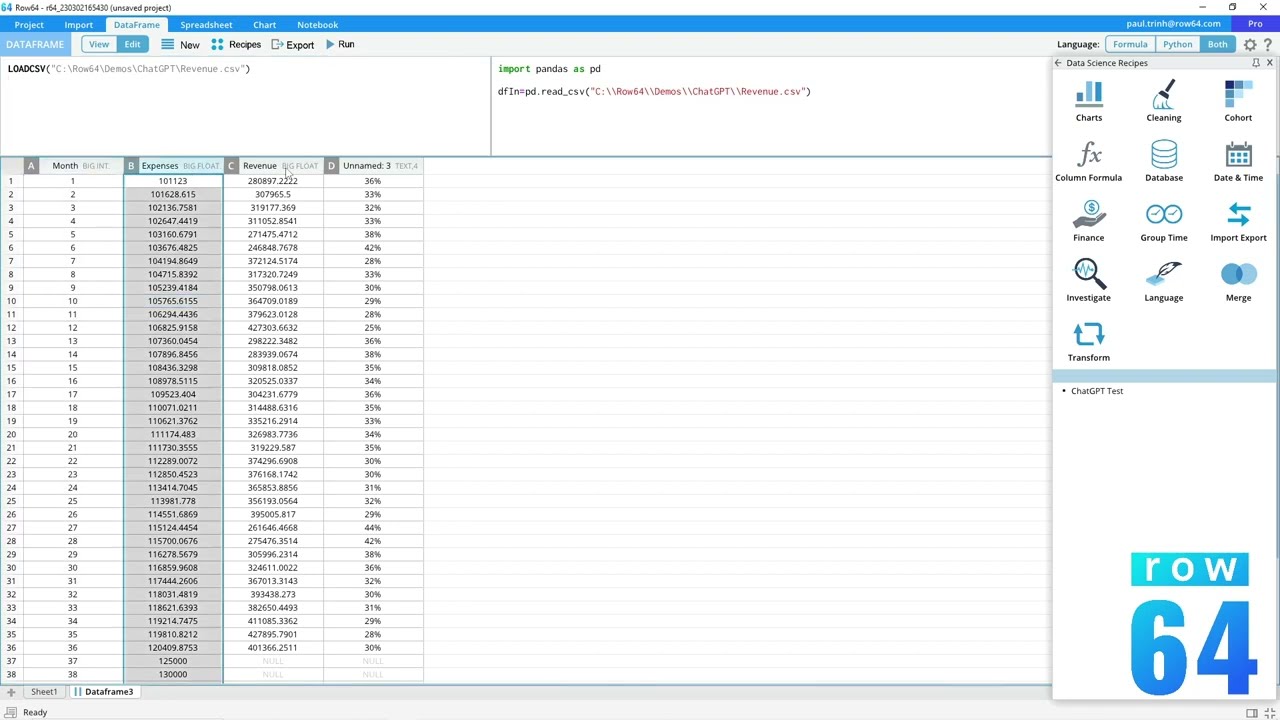
Task: Click Export in the toolbar
Action: [x=292, y=44]
